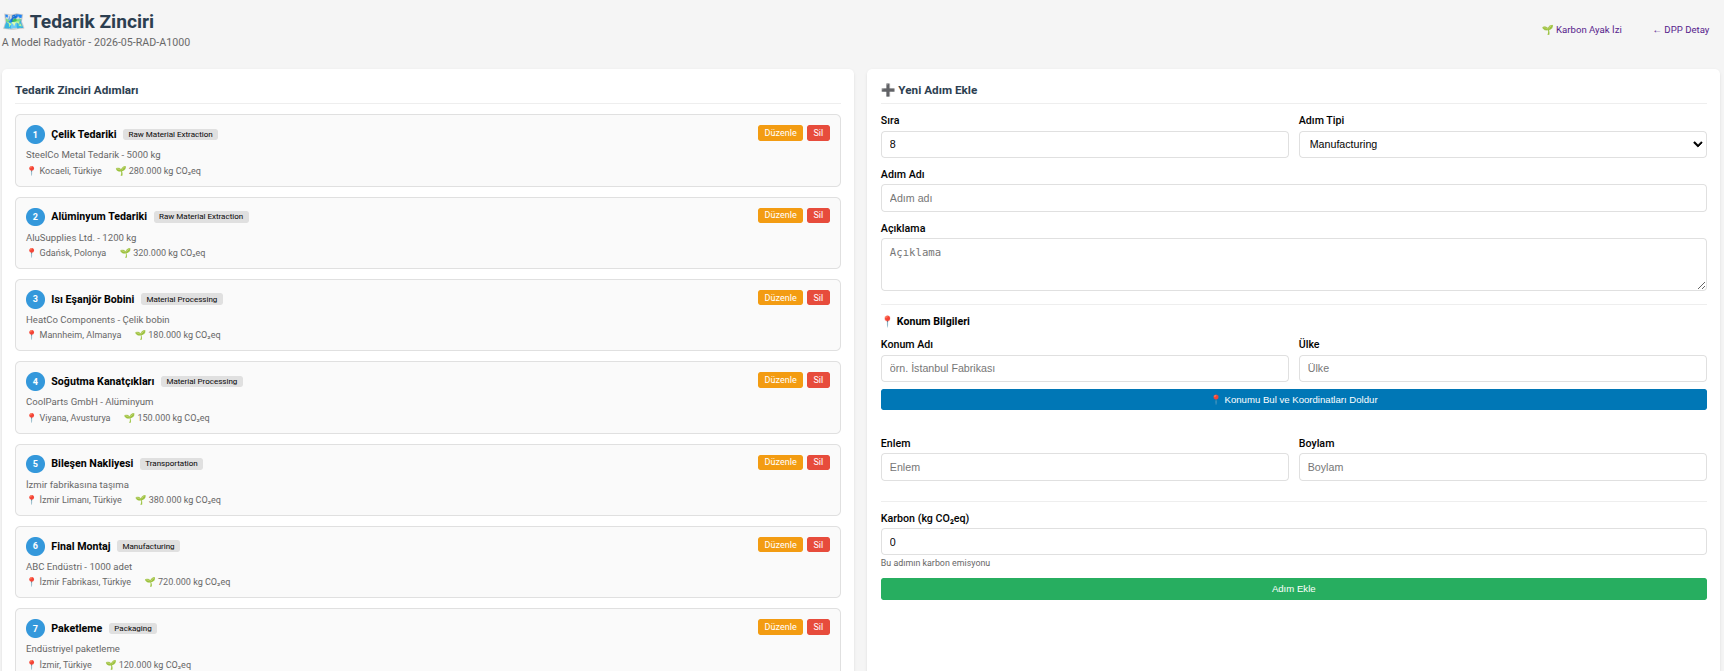
Task: Click the location pin next to Kocaeli, Türkiye
Action: pyautogui.click(x=31, y=171)
